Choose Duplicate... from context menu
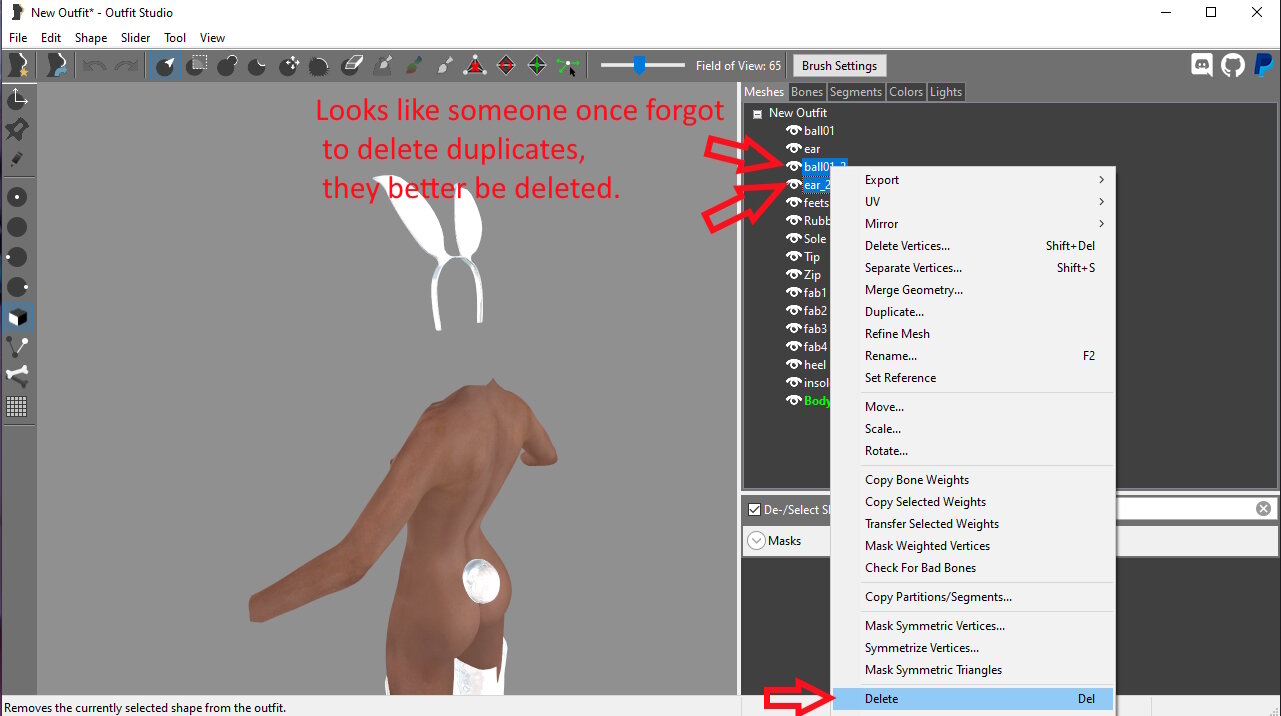 (x=972, y=312)
